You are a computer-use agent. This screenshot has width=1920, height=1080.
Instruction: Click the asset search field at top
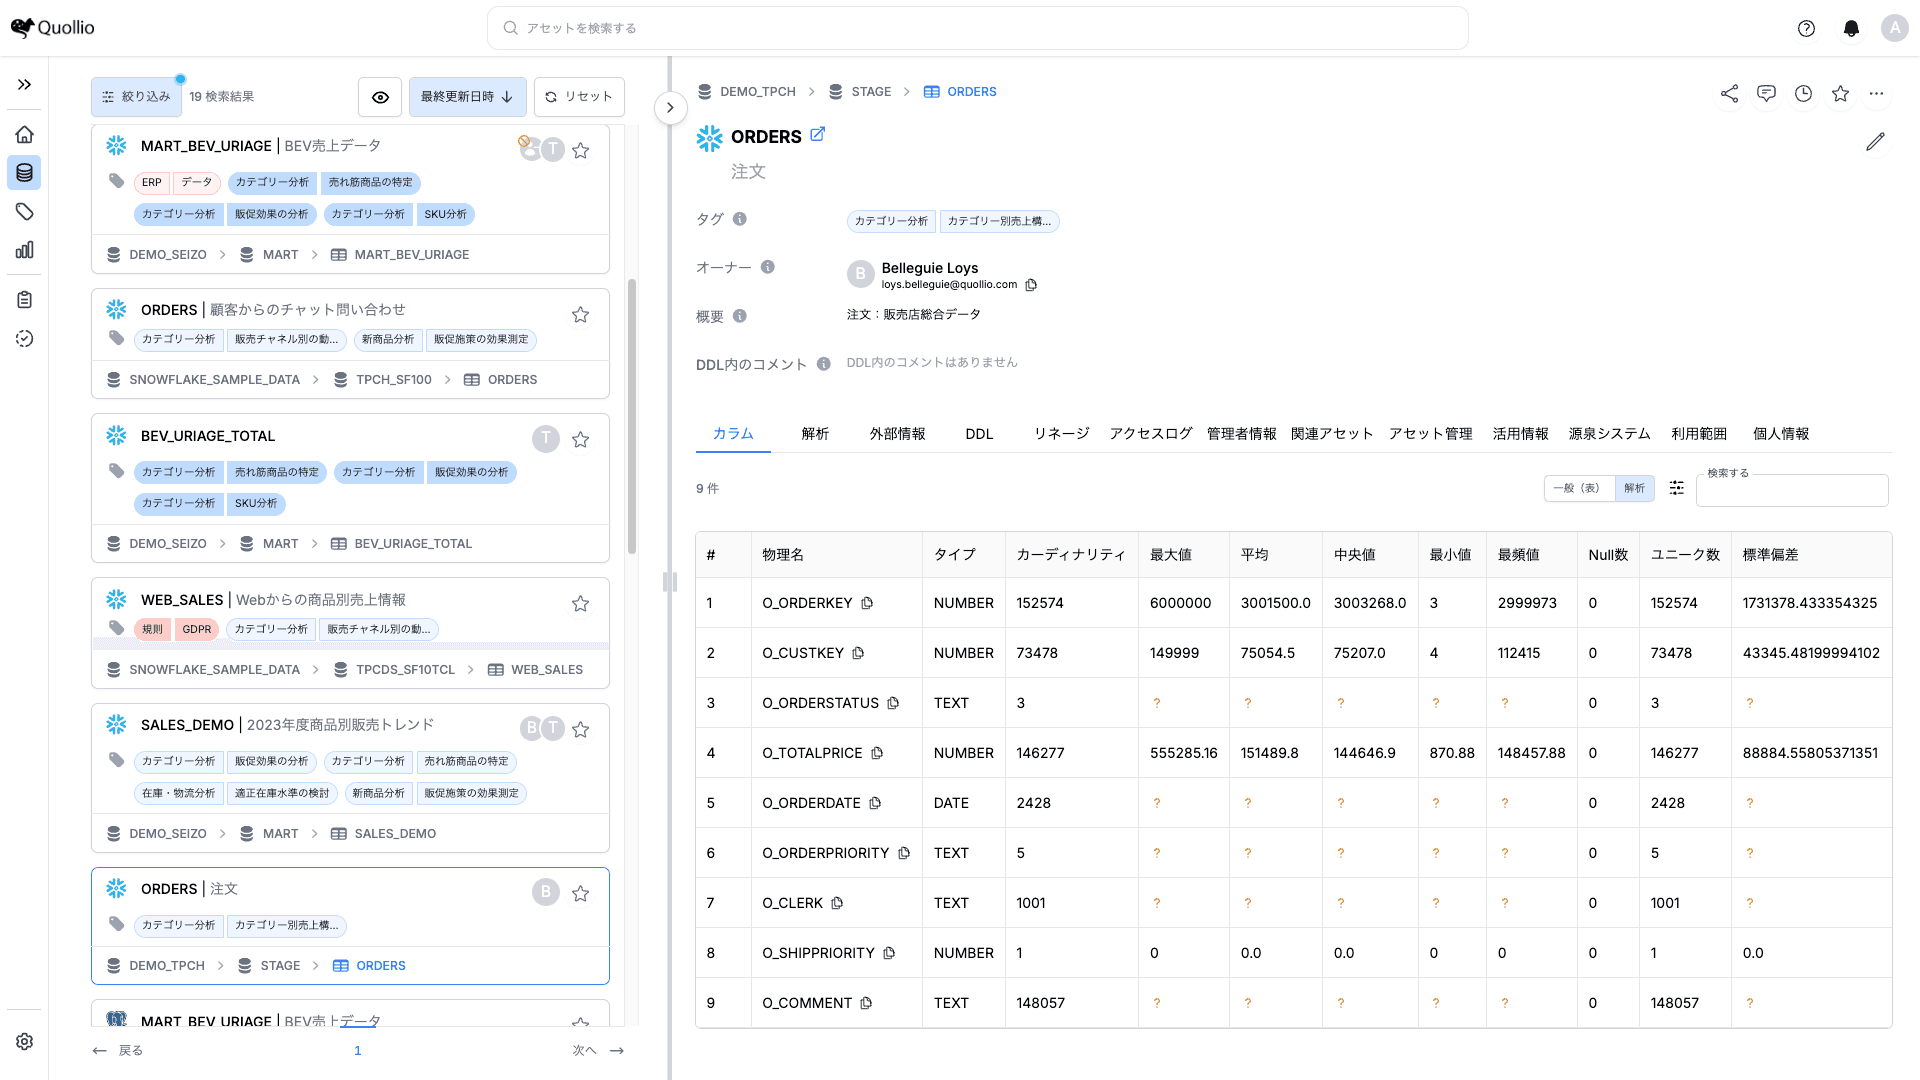[x=977, y=28]
